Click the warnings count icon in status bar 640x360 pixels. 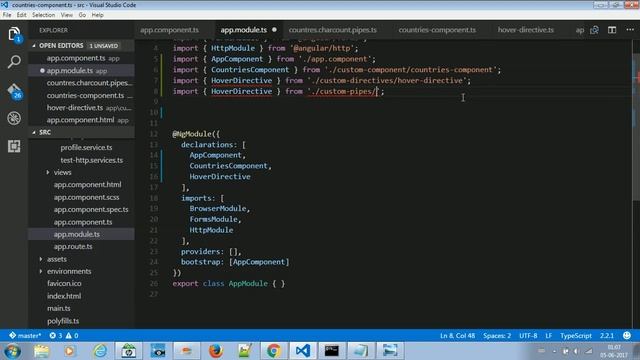coord(72,336)
